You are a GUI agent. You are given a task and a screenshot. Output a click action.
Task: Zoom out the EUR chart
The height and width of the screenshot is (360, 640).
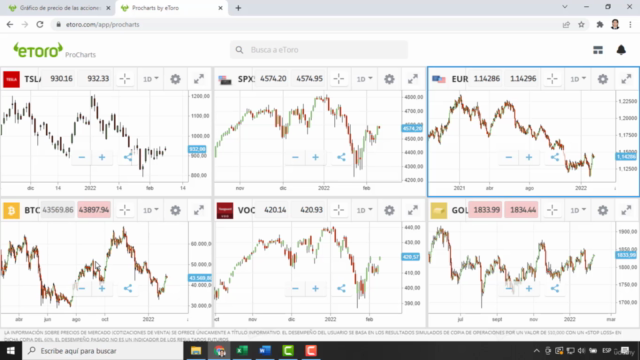tap(509, 157)
